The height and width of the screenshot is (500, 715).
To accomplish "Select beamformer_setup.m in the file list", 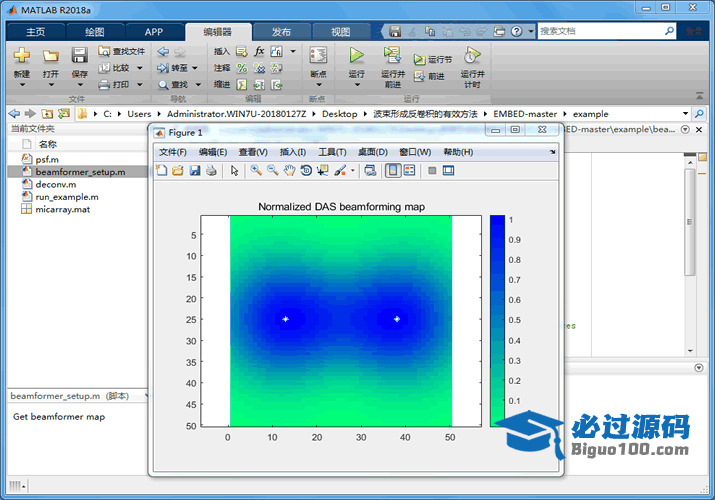I will coord(80,172).
